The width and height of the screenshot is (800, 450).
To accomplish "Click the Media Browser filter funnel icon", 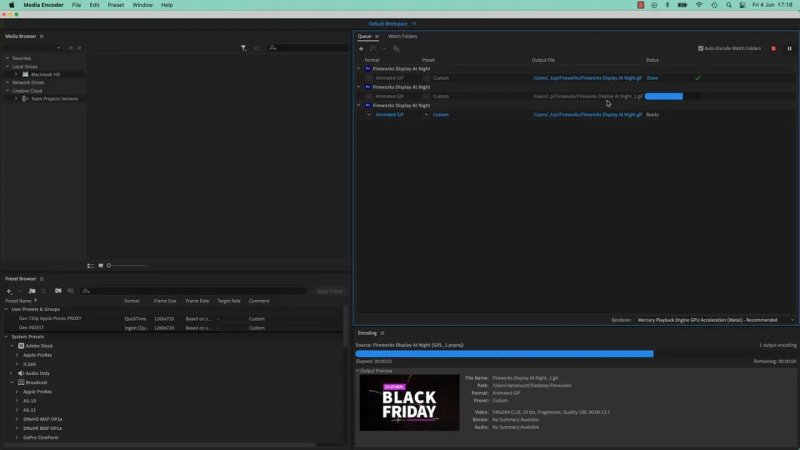I will [x=243, y=48].
